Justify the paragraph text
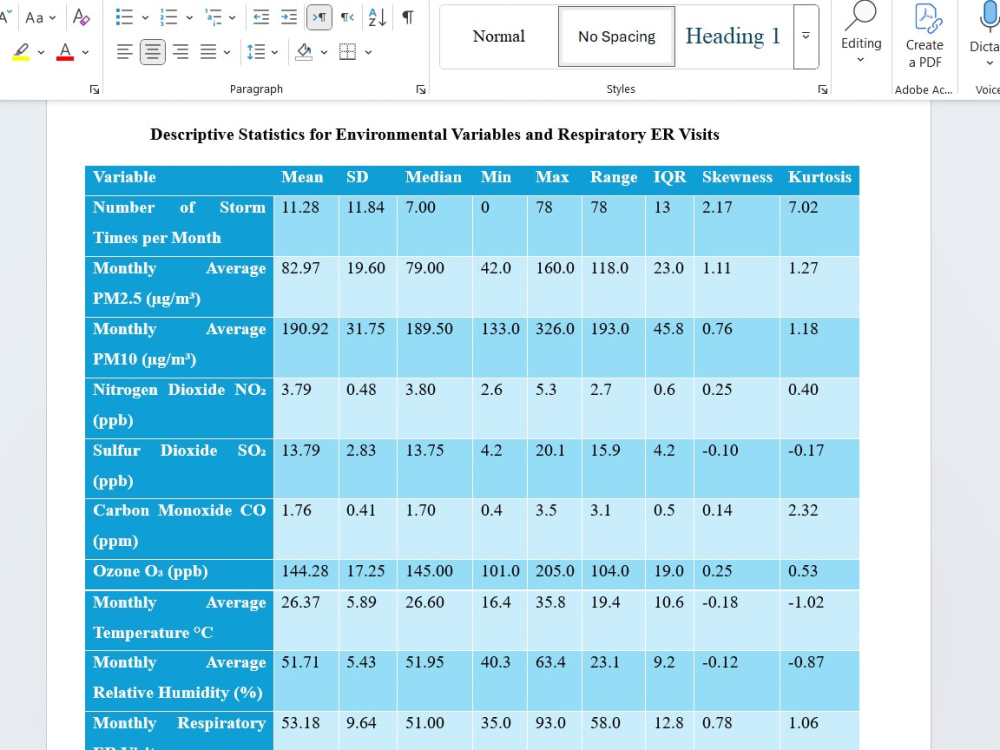The height and width of the screenshot is (750, 1000). tap(208, 52)
